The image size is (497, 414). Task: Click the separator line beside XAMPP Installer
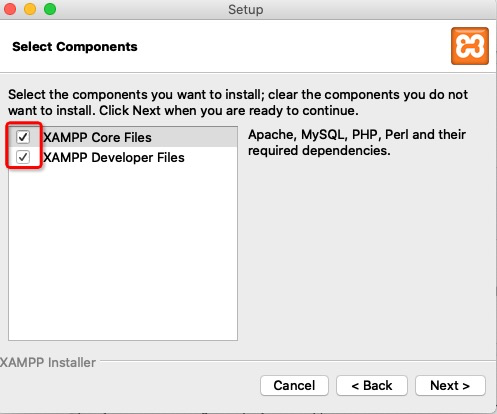coord(298,361)
